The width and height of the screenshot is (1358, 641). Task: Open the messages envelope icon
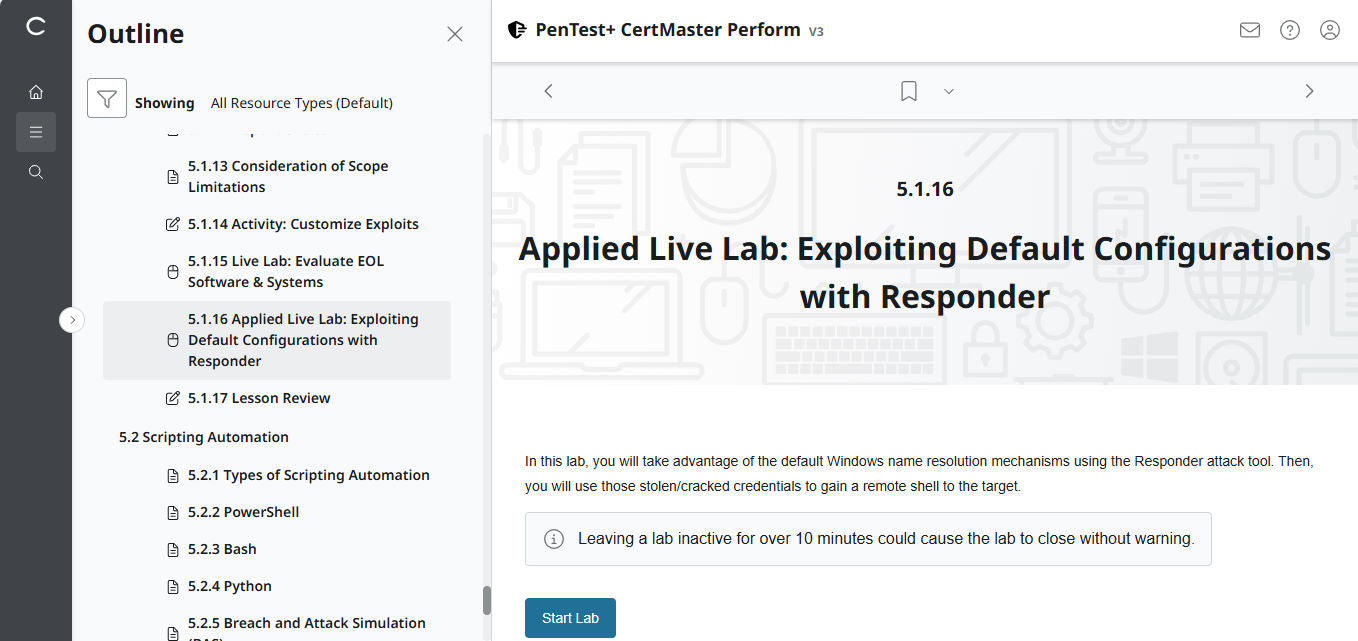(1249, 30)
